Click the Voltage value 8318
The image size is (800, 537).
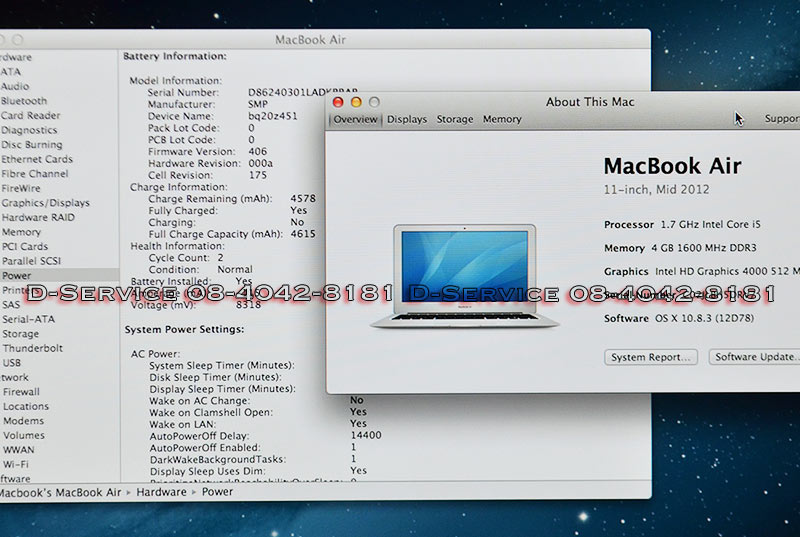[248, 304]
